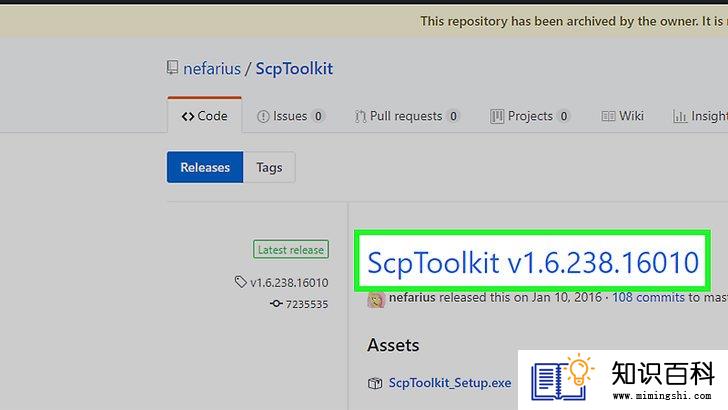Open the nefarius owner profile link
This screenshot has width=728, height=410.
click(212, 69)
